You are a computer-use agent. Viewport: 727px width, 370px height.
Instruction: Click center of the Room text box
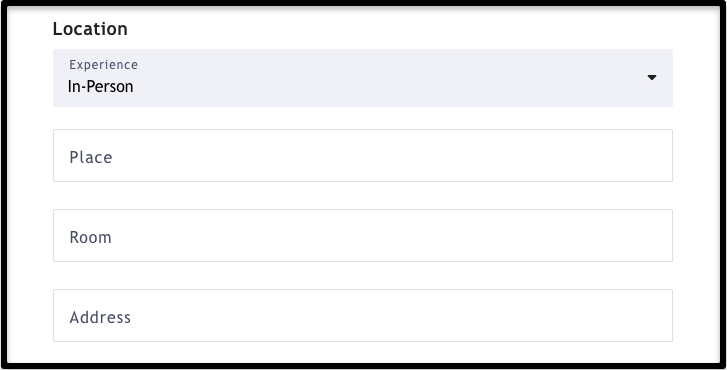tap(363, 236)
